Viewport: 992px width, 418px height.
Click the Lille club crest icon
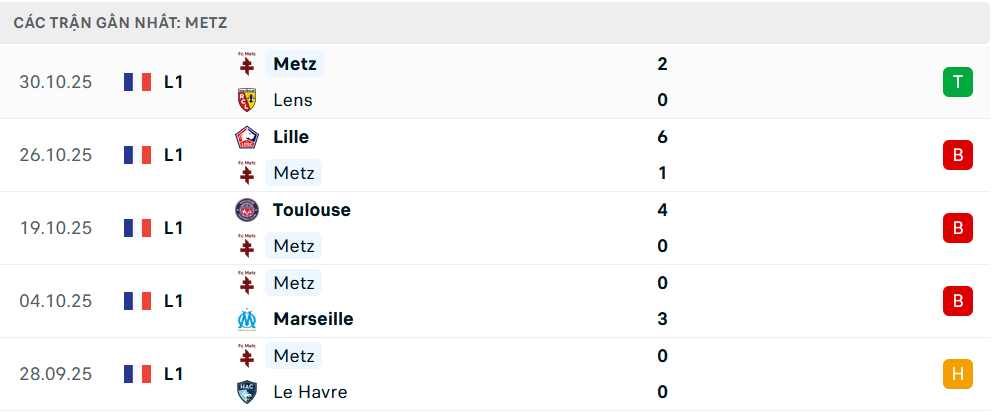246,137
